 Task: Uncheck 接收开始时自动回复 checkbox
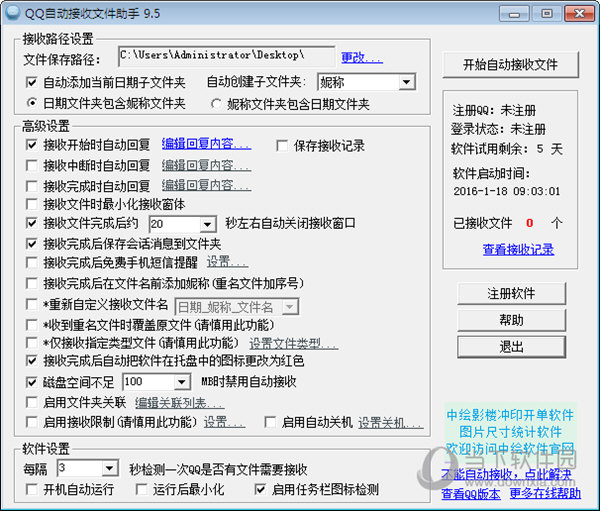tap(31, 145)
